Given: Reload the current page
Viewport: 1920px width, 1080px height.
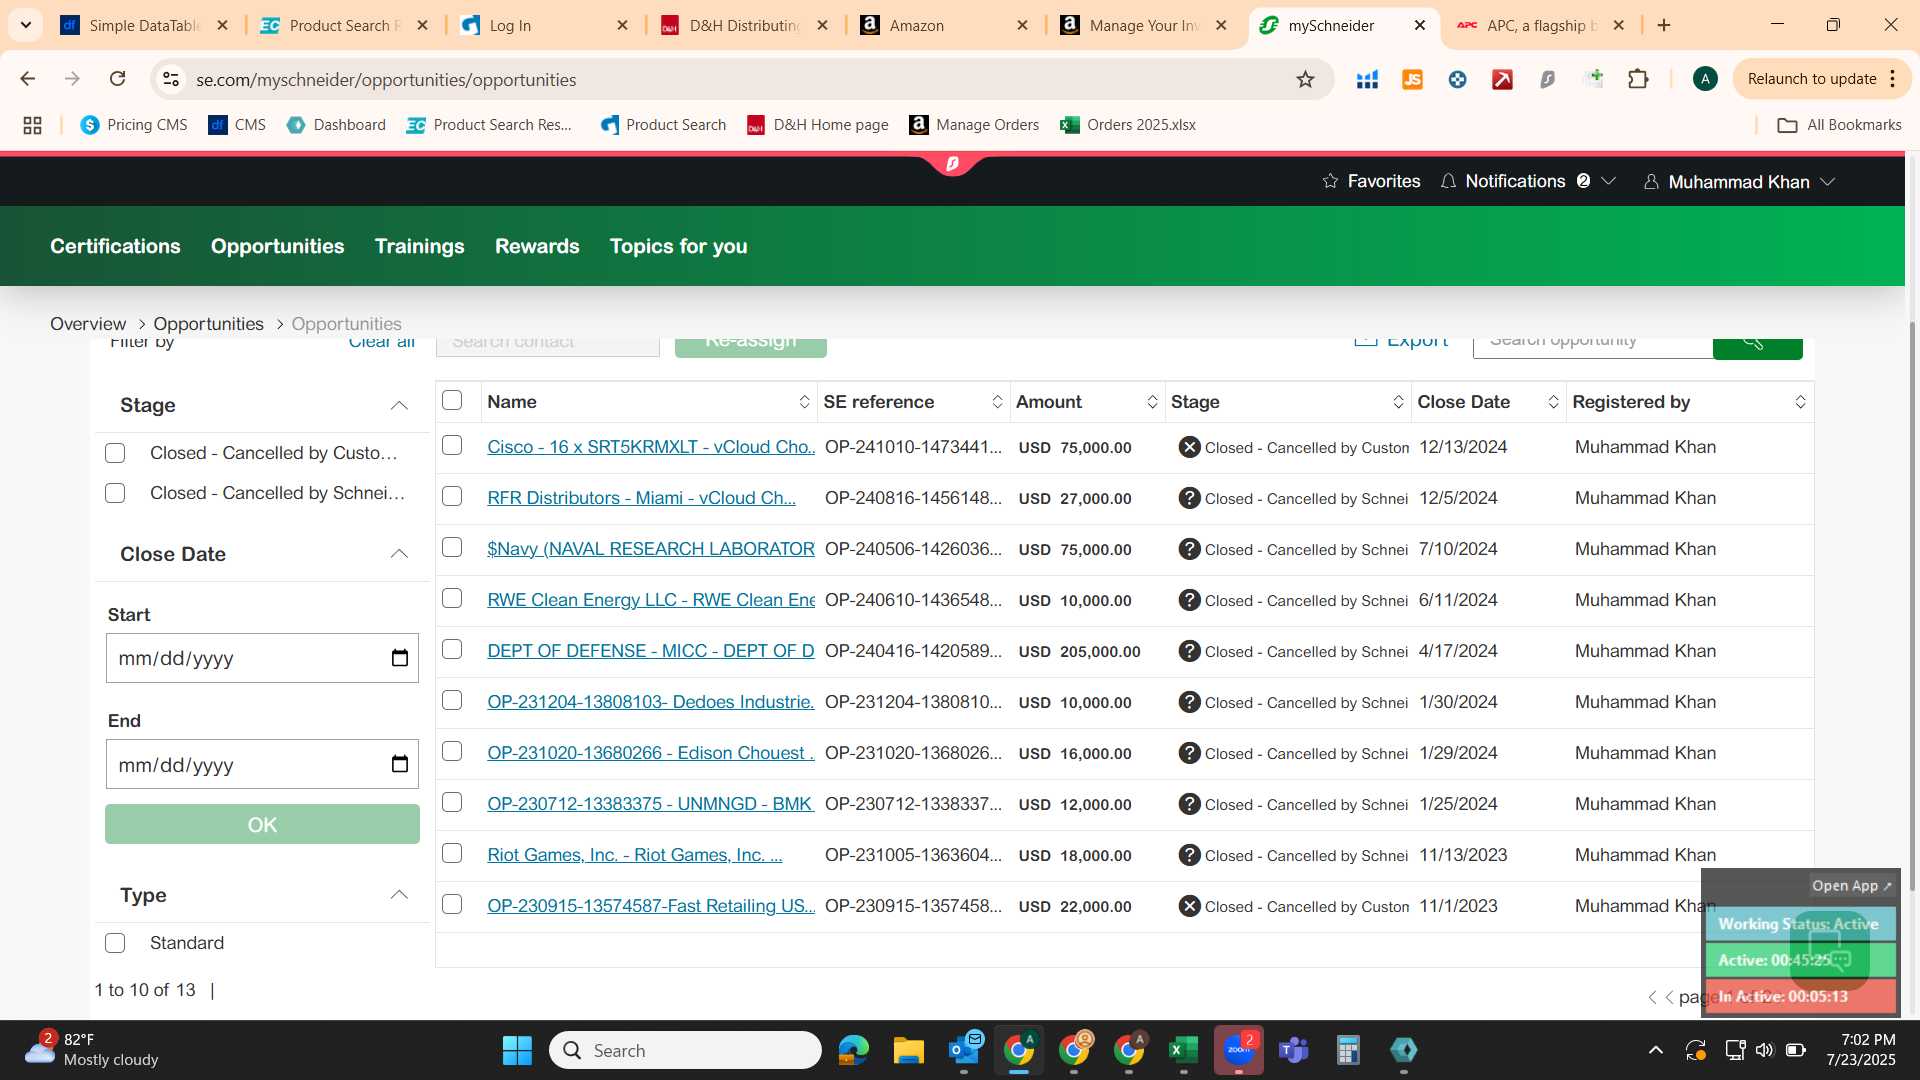Looking at the screenshot, I should point(117,79).
